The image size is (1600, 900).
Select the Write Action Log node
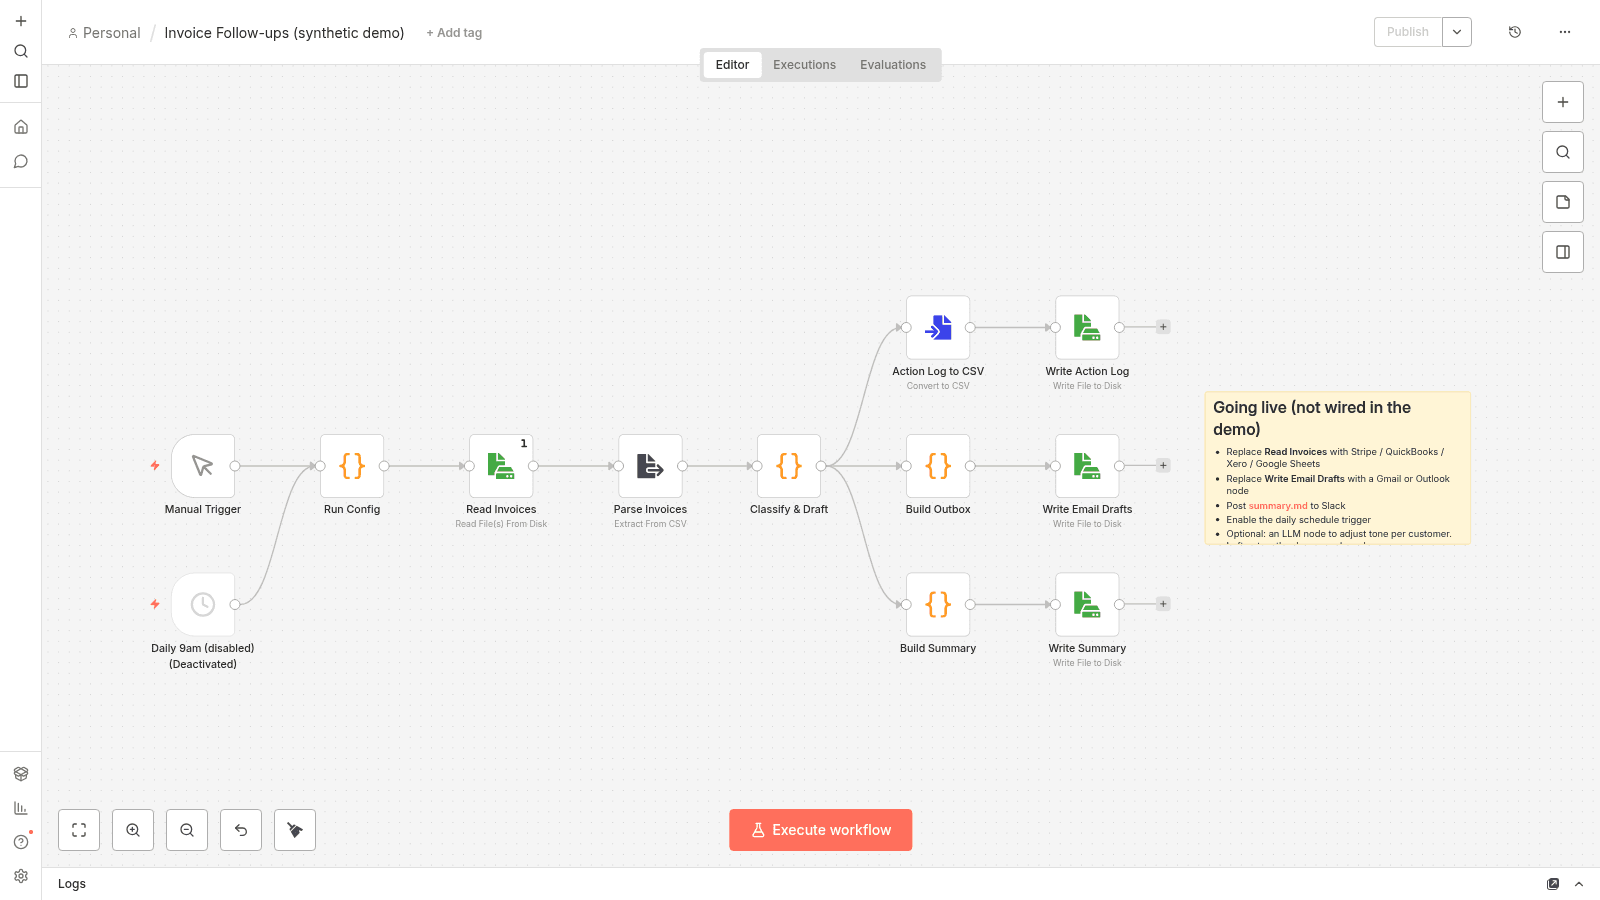pyautogui.click(x=1087, y=327)
